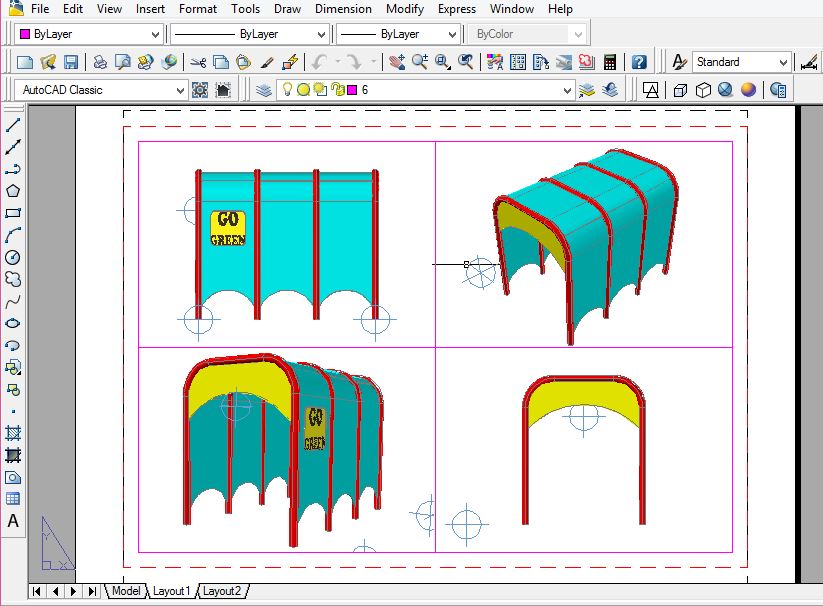Screen dimensions: 823x606
Task: Switch to the Layout2 tab
Action: click(x=221, y=591)
